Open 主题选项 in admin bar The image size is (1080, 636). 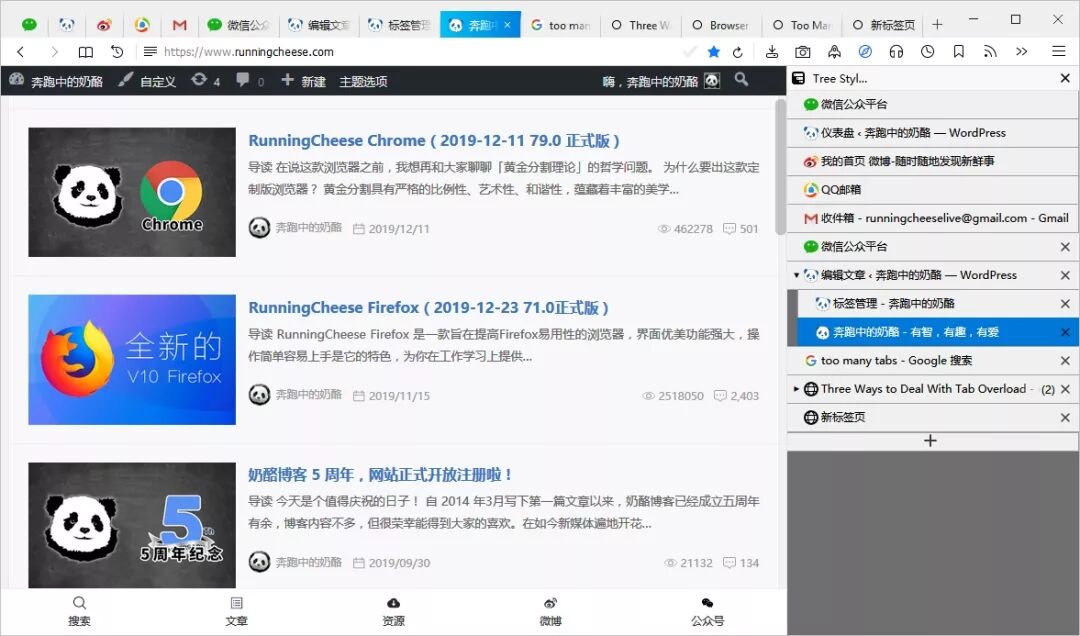[x=363, y=81]
